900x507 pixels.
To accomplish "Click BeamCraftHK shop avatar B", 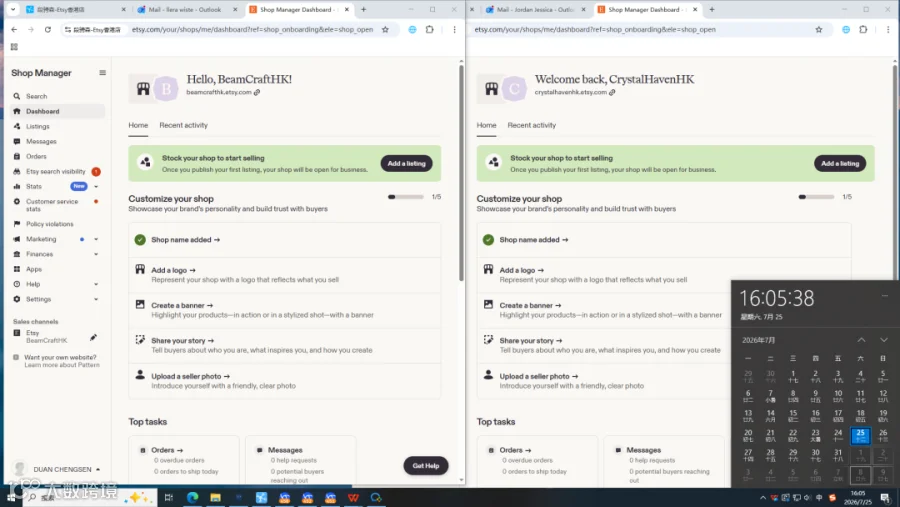I will [x=166, y=89].
